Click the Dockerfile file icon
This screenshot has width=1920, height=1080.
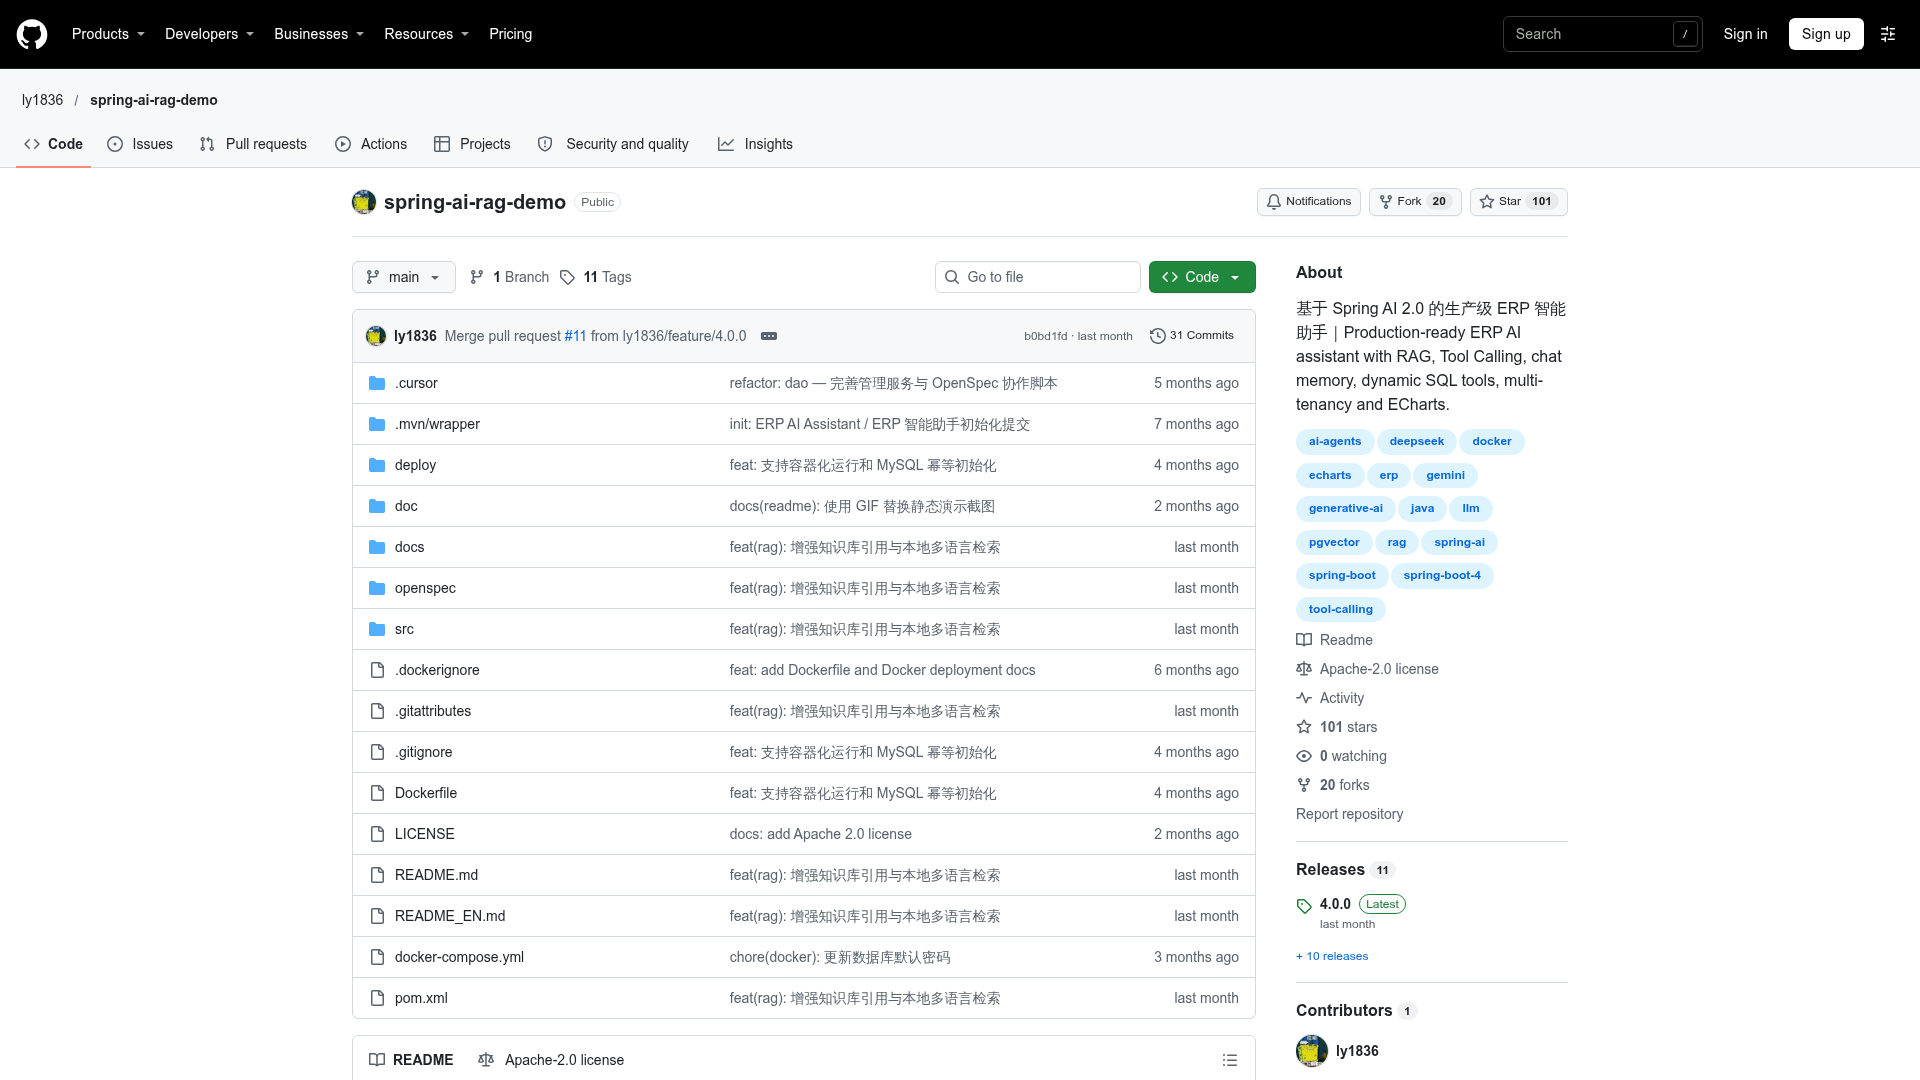point(377,793)
